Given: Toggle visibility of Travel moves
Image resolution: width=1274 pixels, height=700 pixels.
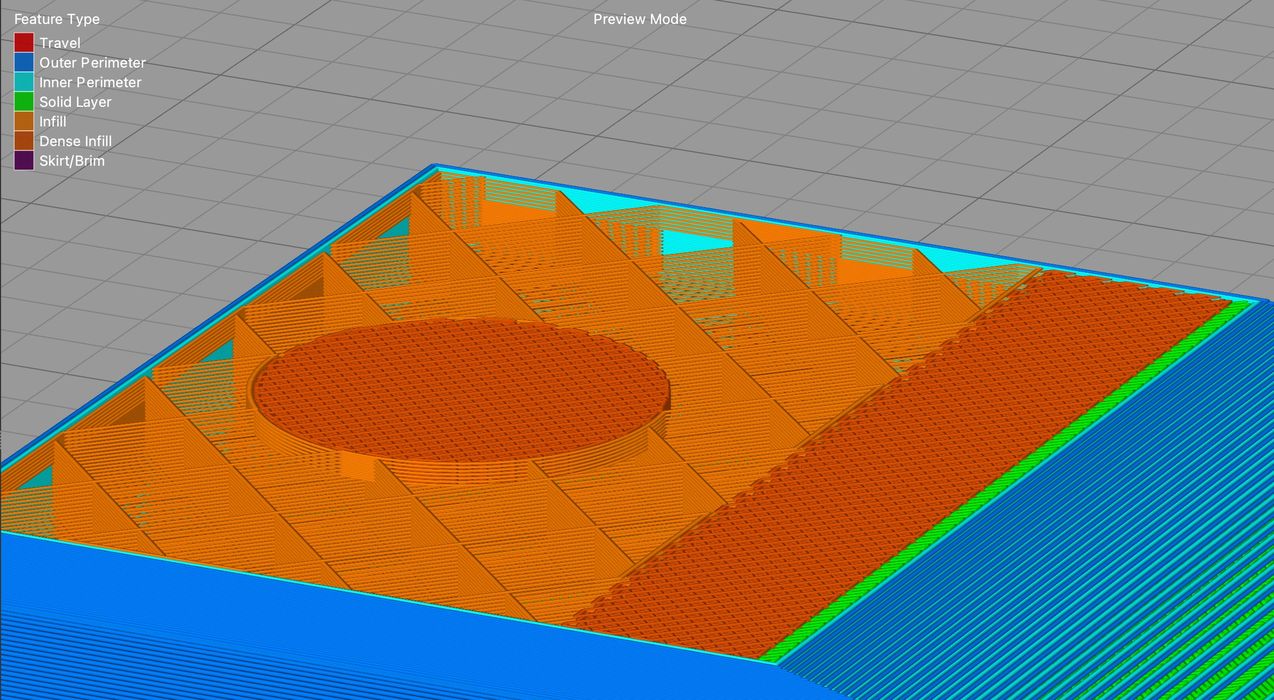Looking at the screenshot, I should (x=25, y=42).
